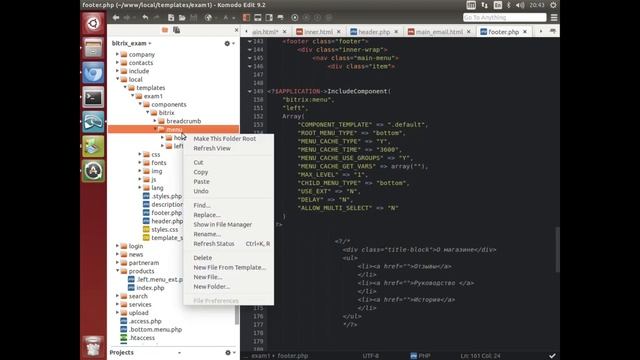Expand the contacts folder
This screenshot has width=640, height=360.
coord(117,62)
